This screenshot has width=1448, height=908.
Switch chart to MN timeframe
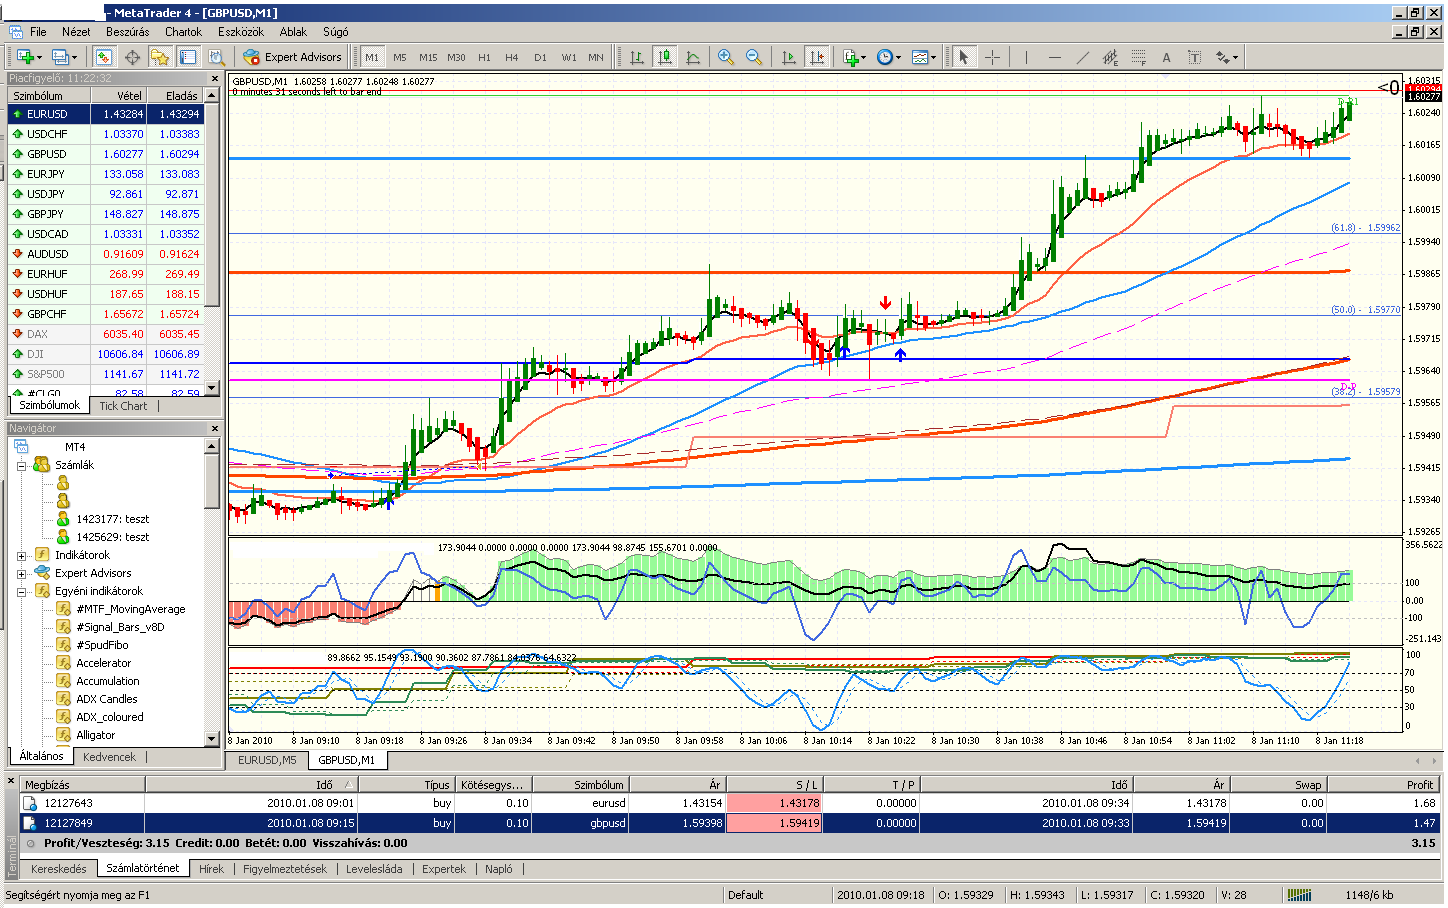coord(596,57)
